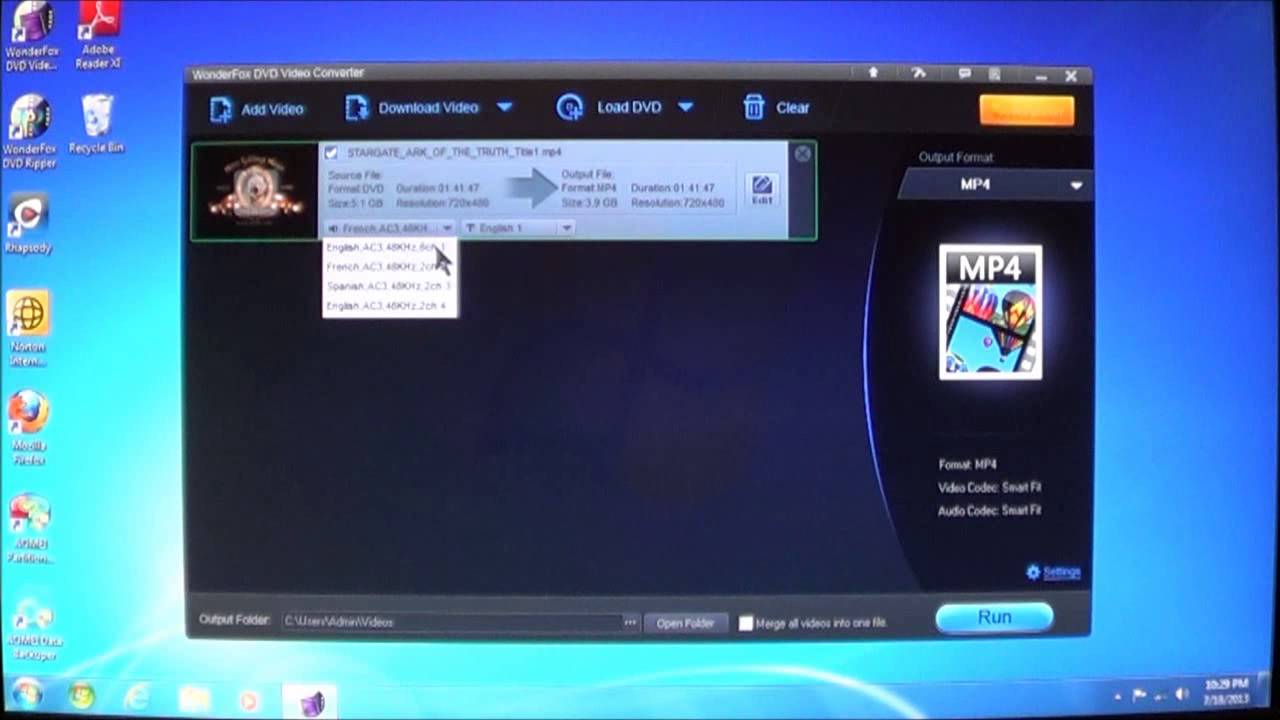Click the Clear label

pyautogui.click(x=793, y=108)
